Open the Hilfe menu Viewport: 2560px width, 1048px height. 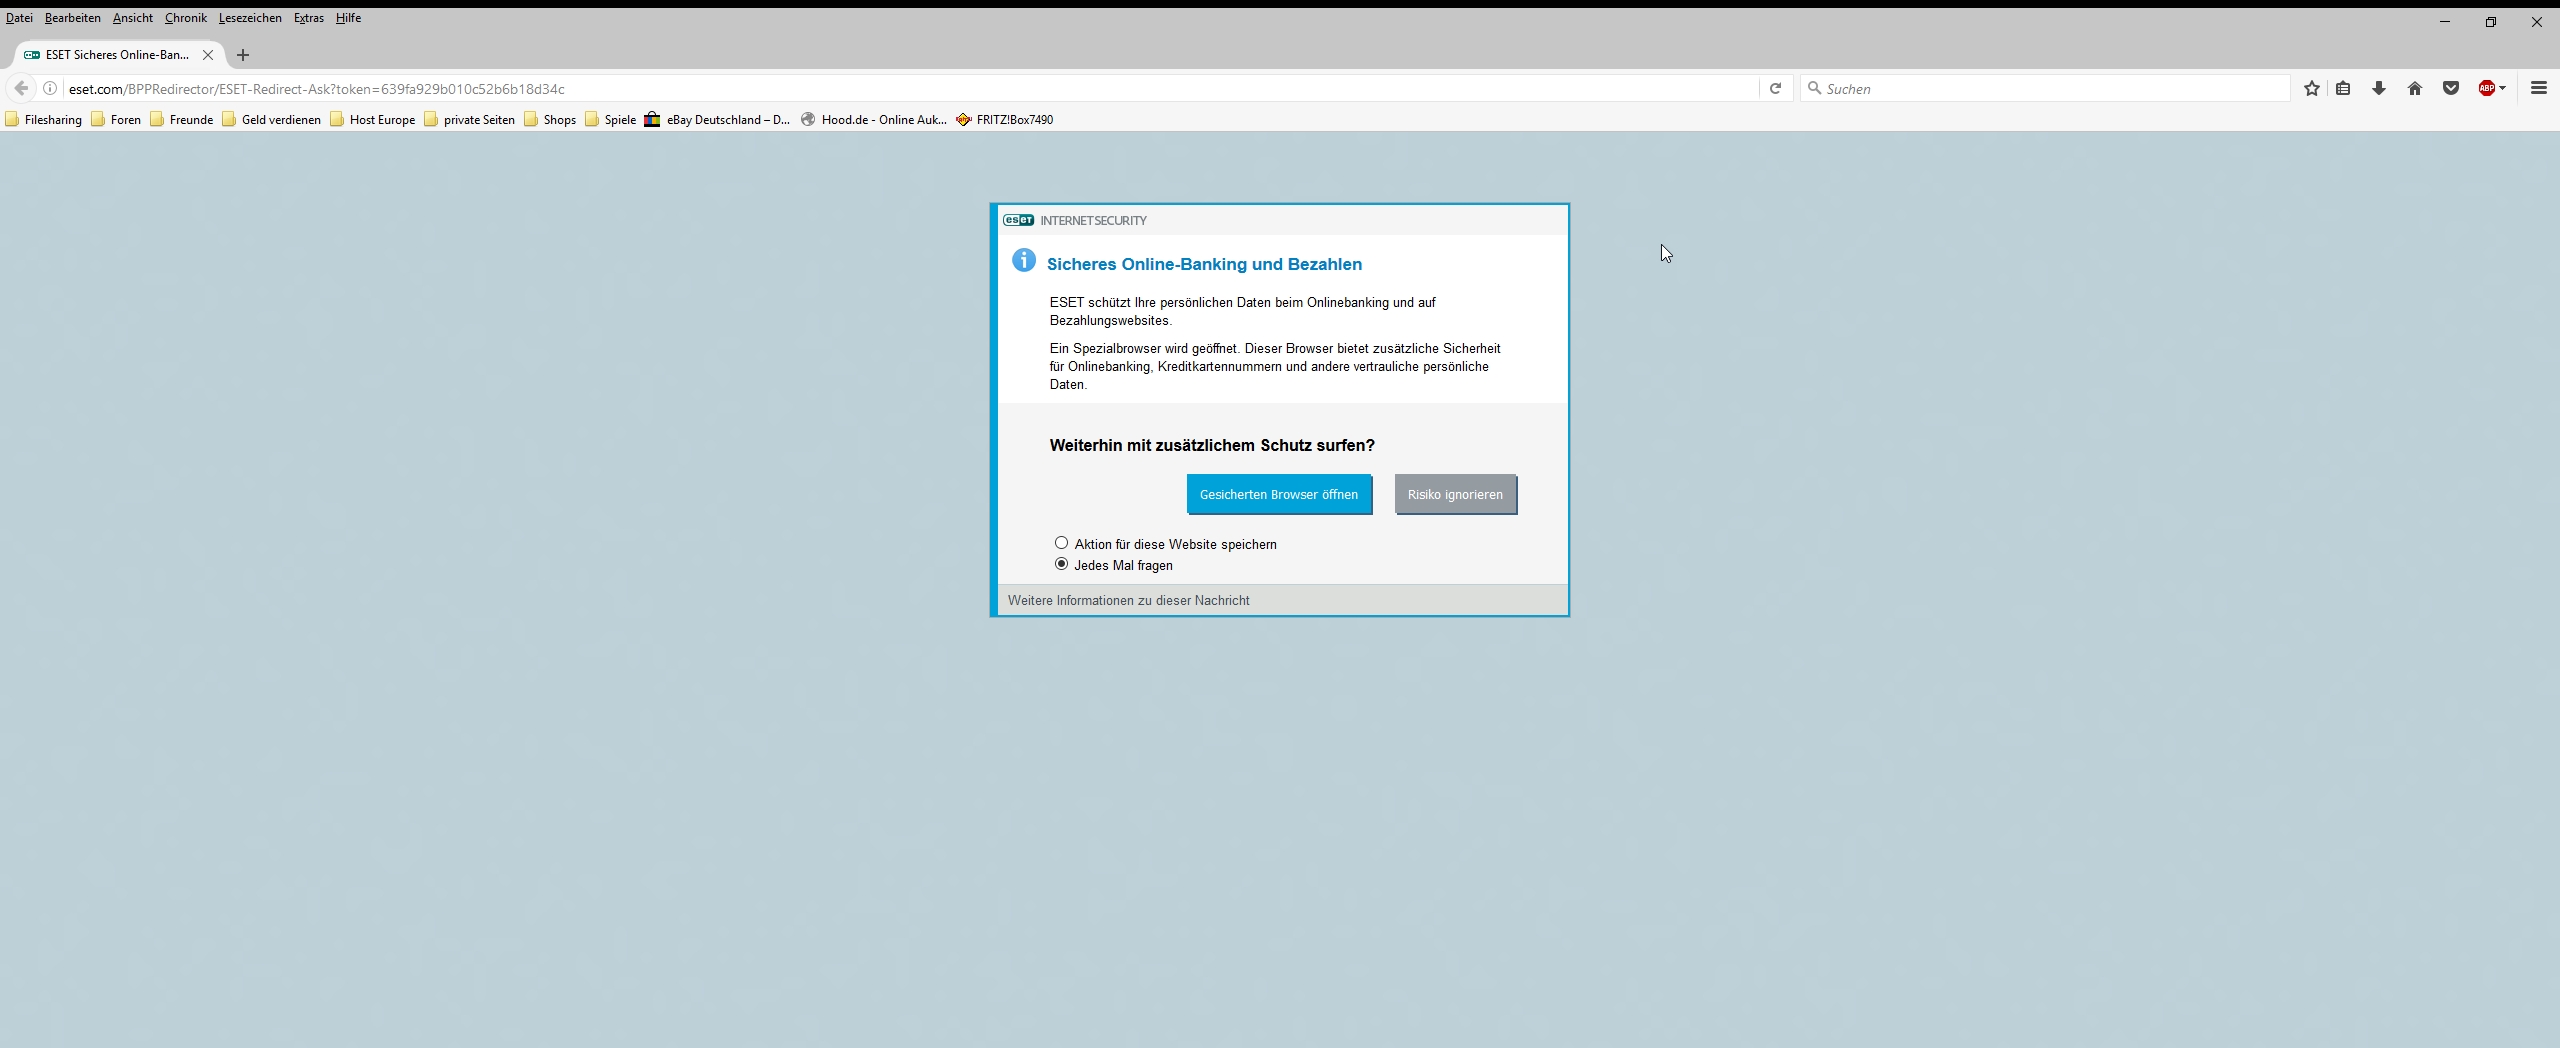[348, 18]
